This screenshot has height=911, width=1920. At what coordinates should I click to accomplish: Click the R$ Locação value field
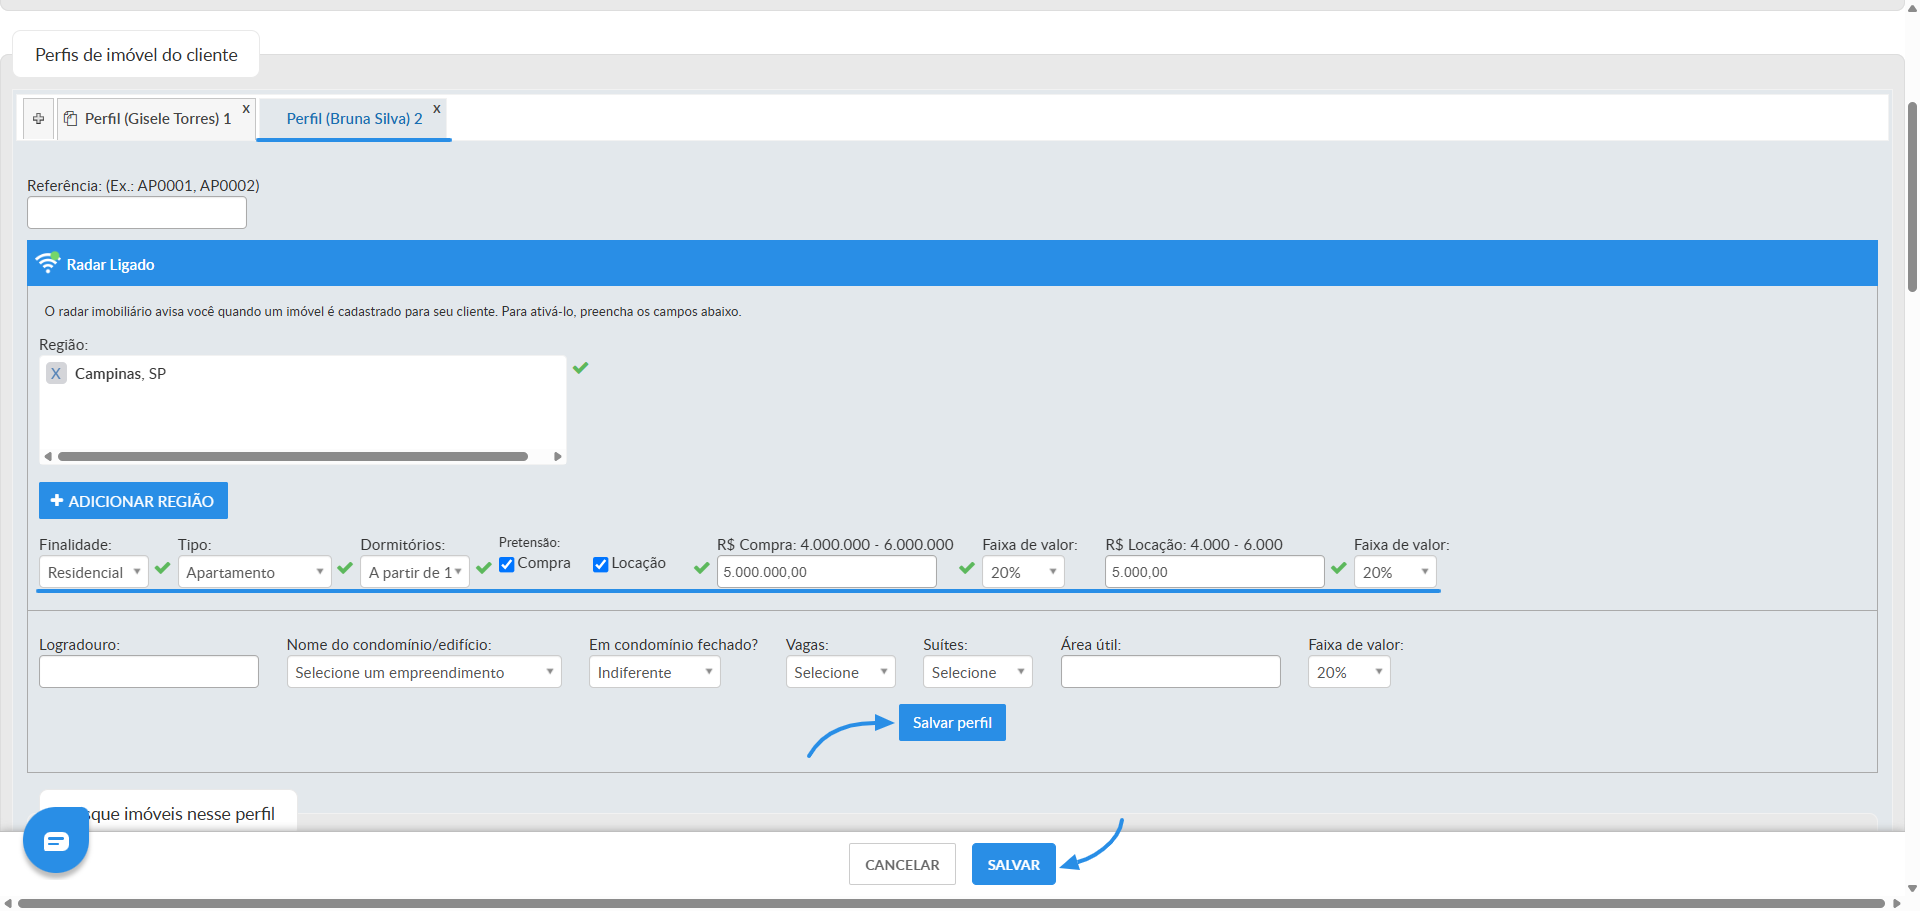(1215, 572)
